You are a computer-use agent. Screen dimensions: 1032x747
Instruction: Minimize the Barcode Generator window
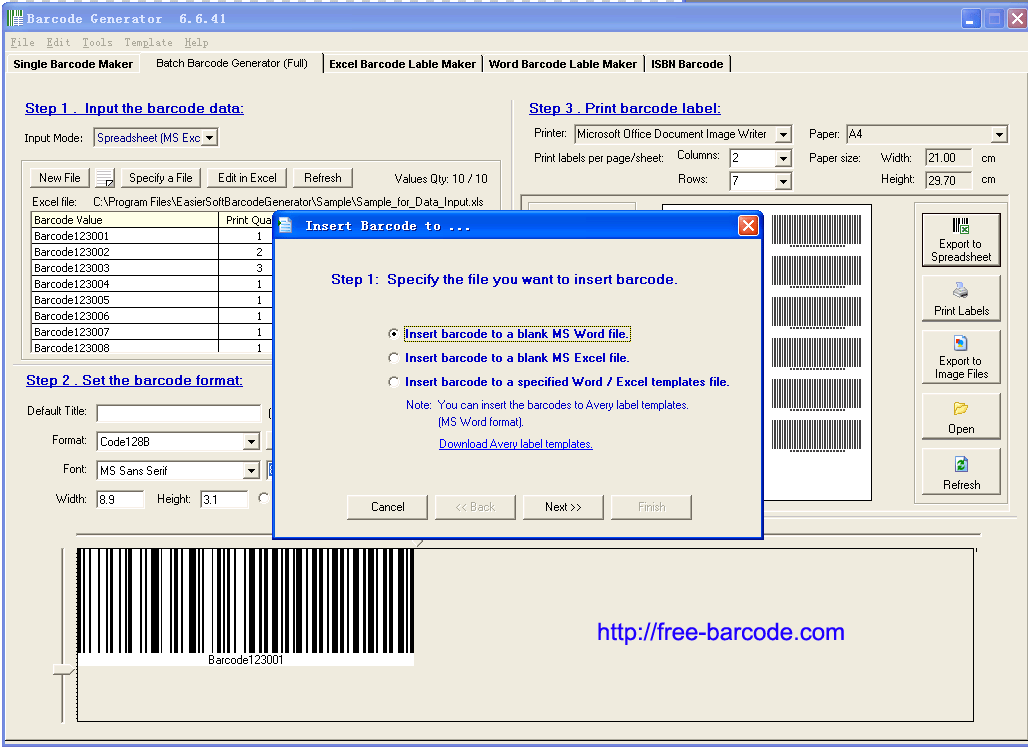[971, 19]
